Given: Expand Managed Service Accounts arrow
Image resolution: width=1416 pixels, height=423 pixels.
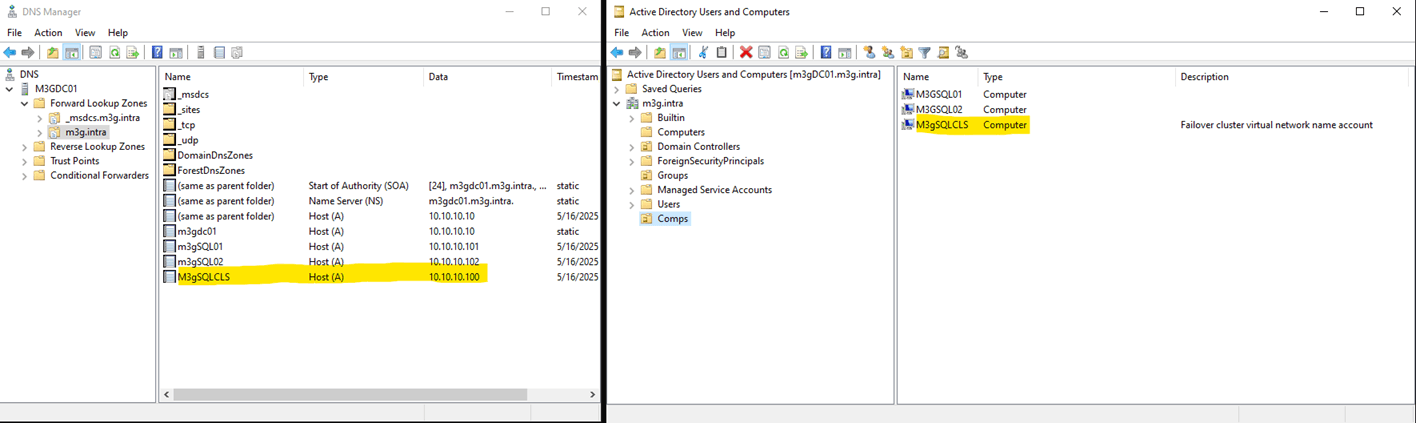Looking at the screenshot, I should (x=632, y=190).
